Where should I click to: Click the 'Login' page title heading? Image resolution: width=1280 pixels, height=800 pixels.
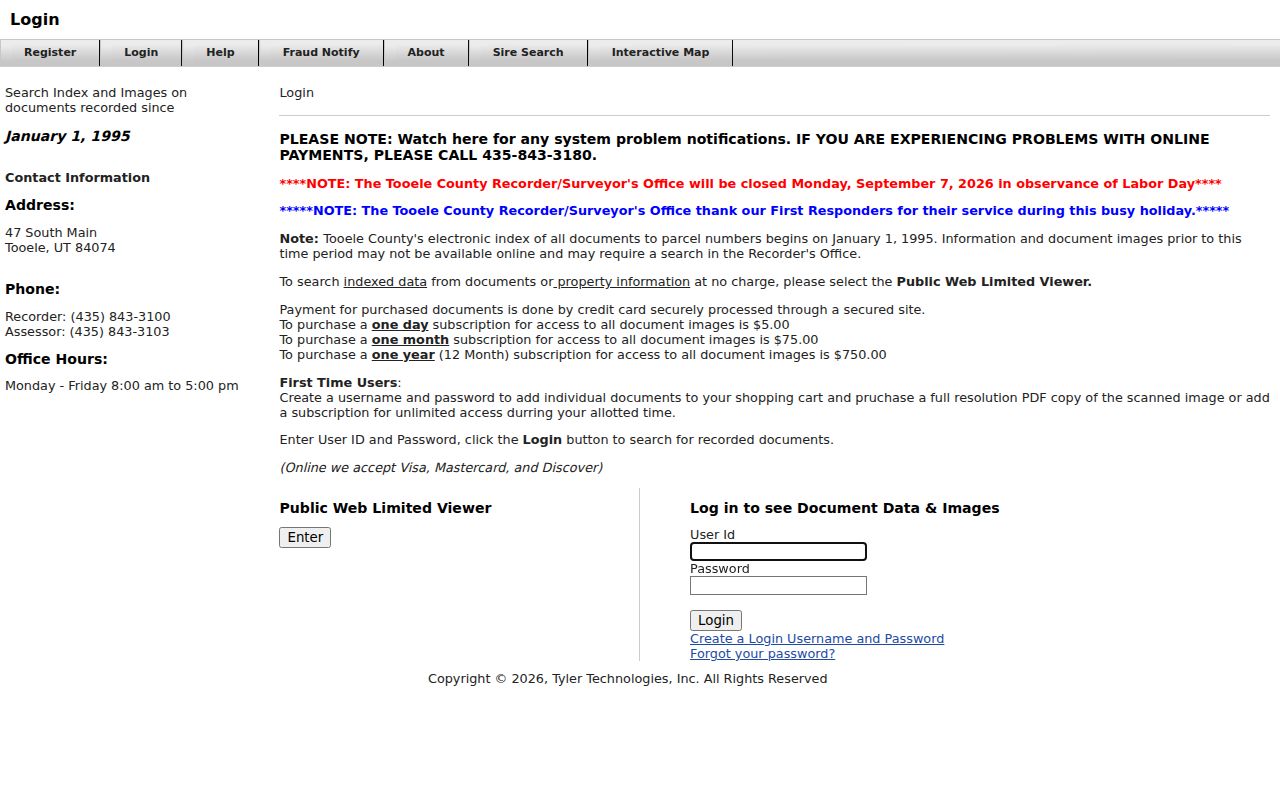coord(35,19)
